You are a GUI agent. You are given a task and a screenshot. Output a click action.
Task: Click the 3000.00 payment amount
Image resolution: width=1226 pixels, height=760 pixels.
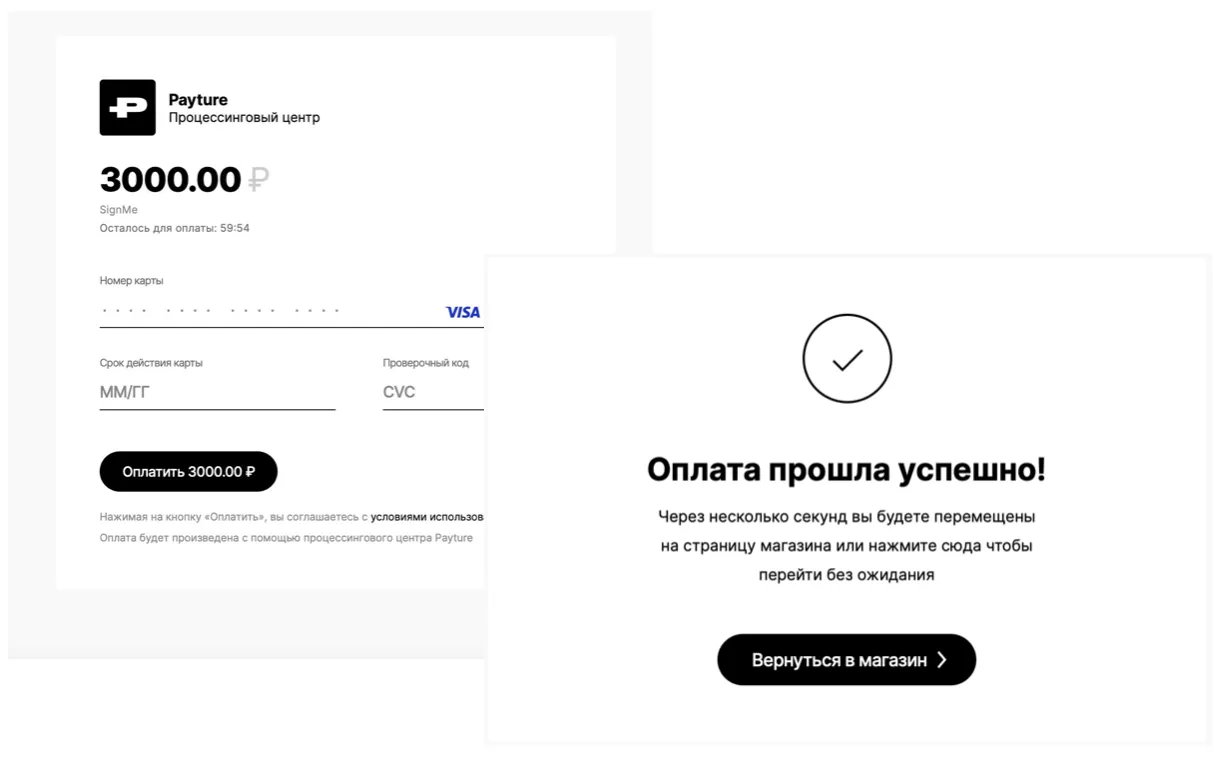(x=170, y=180)
